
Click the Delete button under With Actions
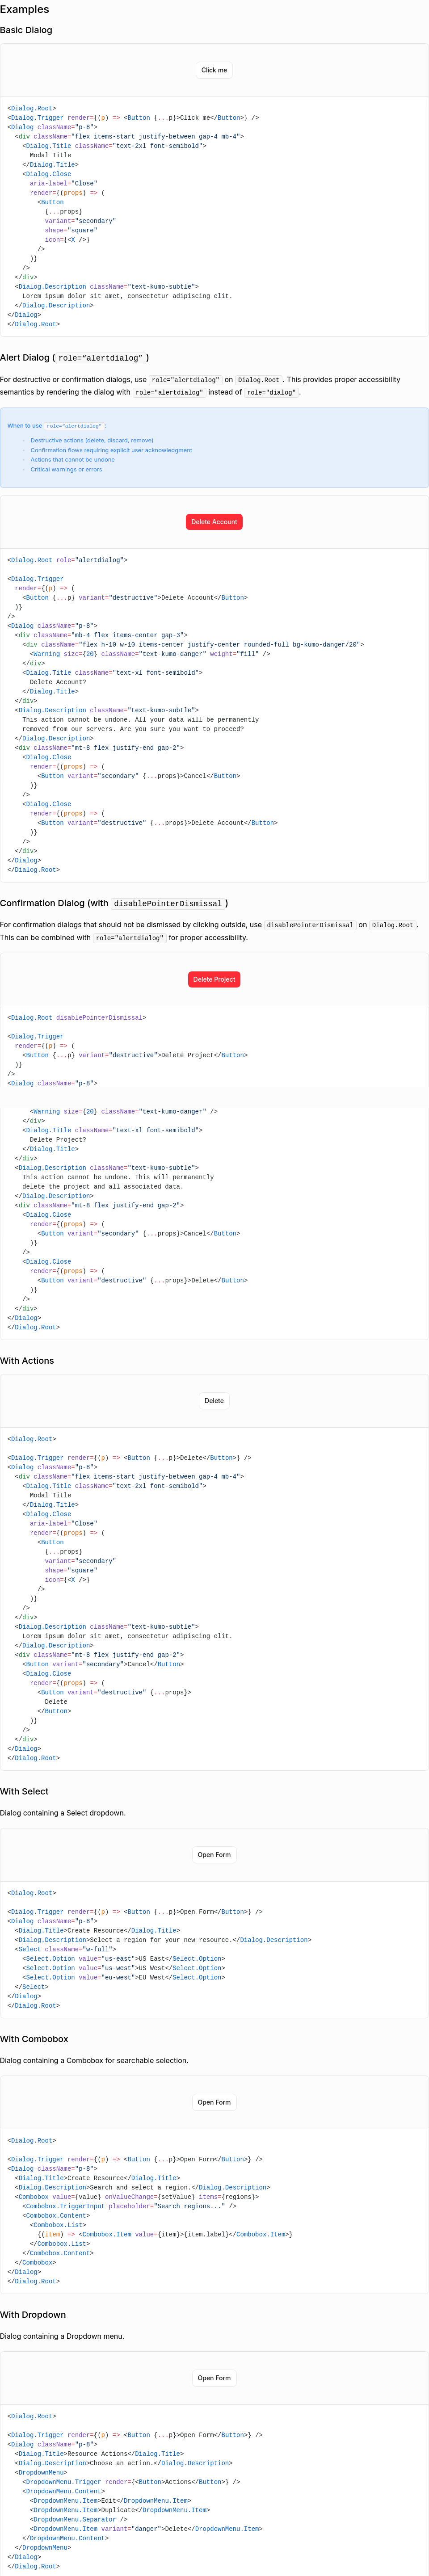(214, 1401)
